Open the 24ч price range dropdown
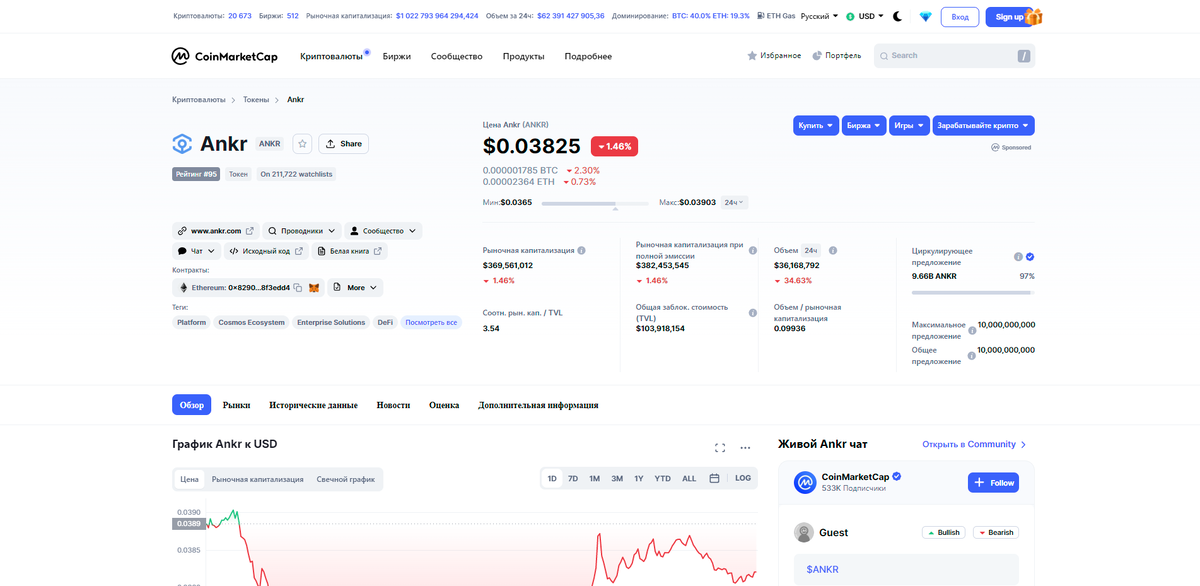Screen dimensions: 1200x586 734,203
